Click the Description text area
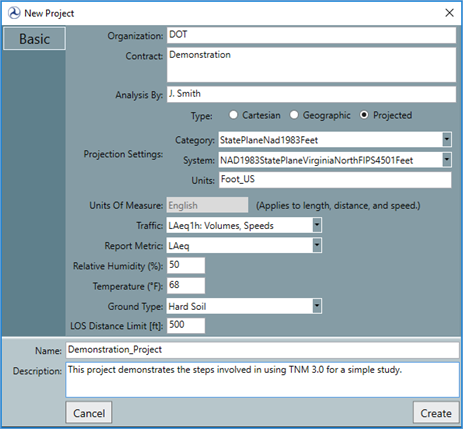Viewport: 463px width, 429px height. (x=262, y=380)
